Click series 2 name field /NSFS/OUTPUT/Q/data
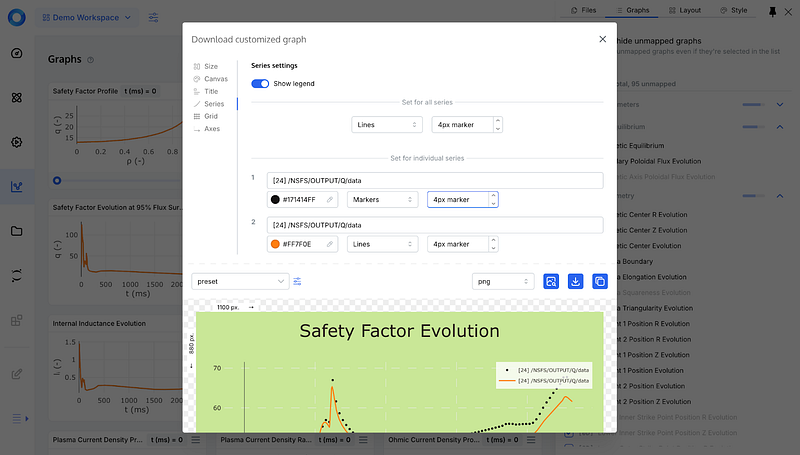 pyautogui.click(x=435, y=225)
